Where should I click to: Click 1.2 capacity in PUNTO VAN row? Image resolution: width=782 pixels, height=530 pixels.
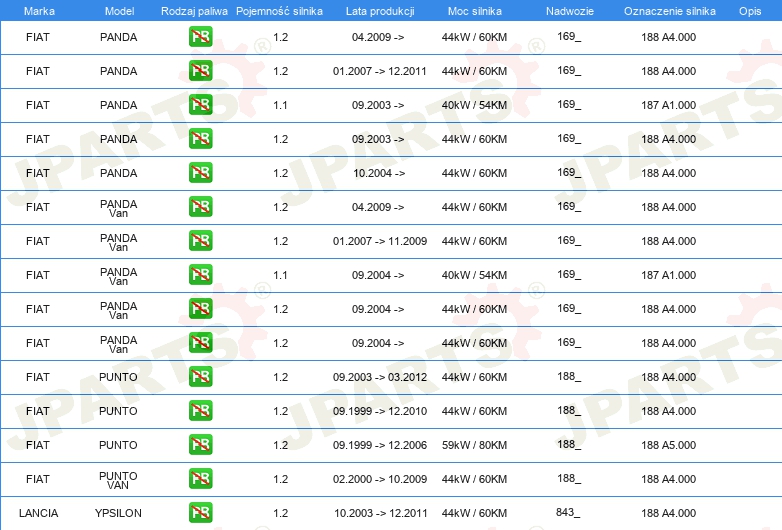point(280,479)
